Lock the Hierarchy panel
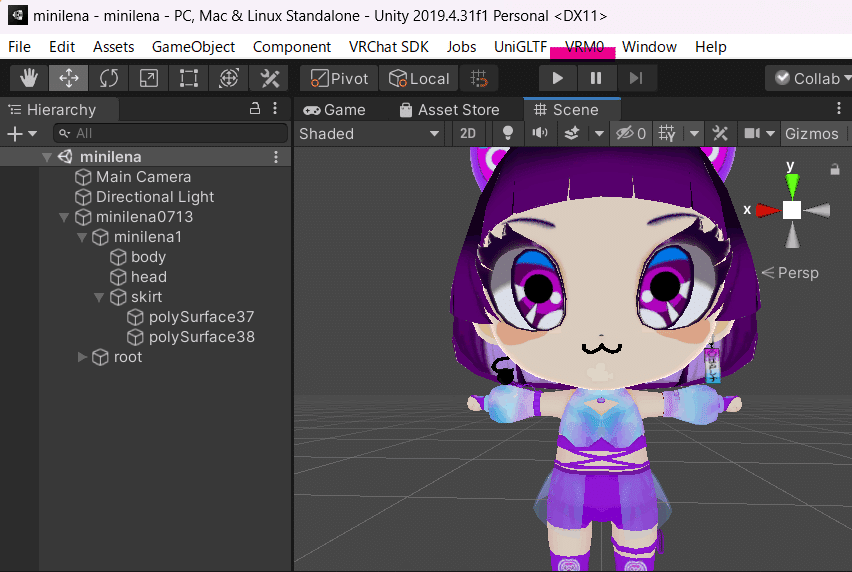 tap(254, 108)
